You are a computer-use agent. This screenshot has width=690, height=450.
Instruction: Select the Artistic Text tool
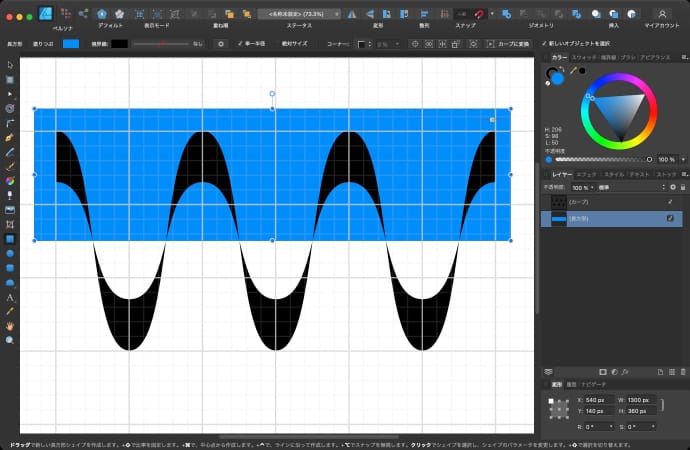(10, 297)
